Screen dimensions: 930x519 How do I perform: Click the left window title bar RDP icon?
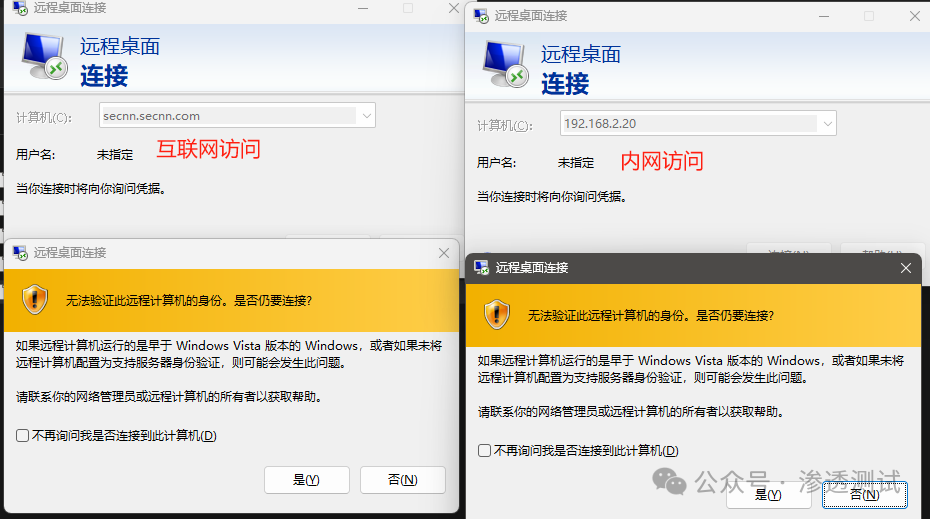pyautogui.click(x=20, y=8)
